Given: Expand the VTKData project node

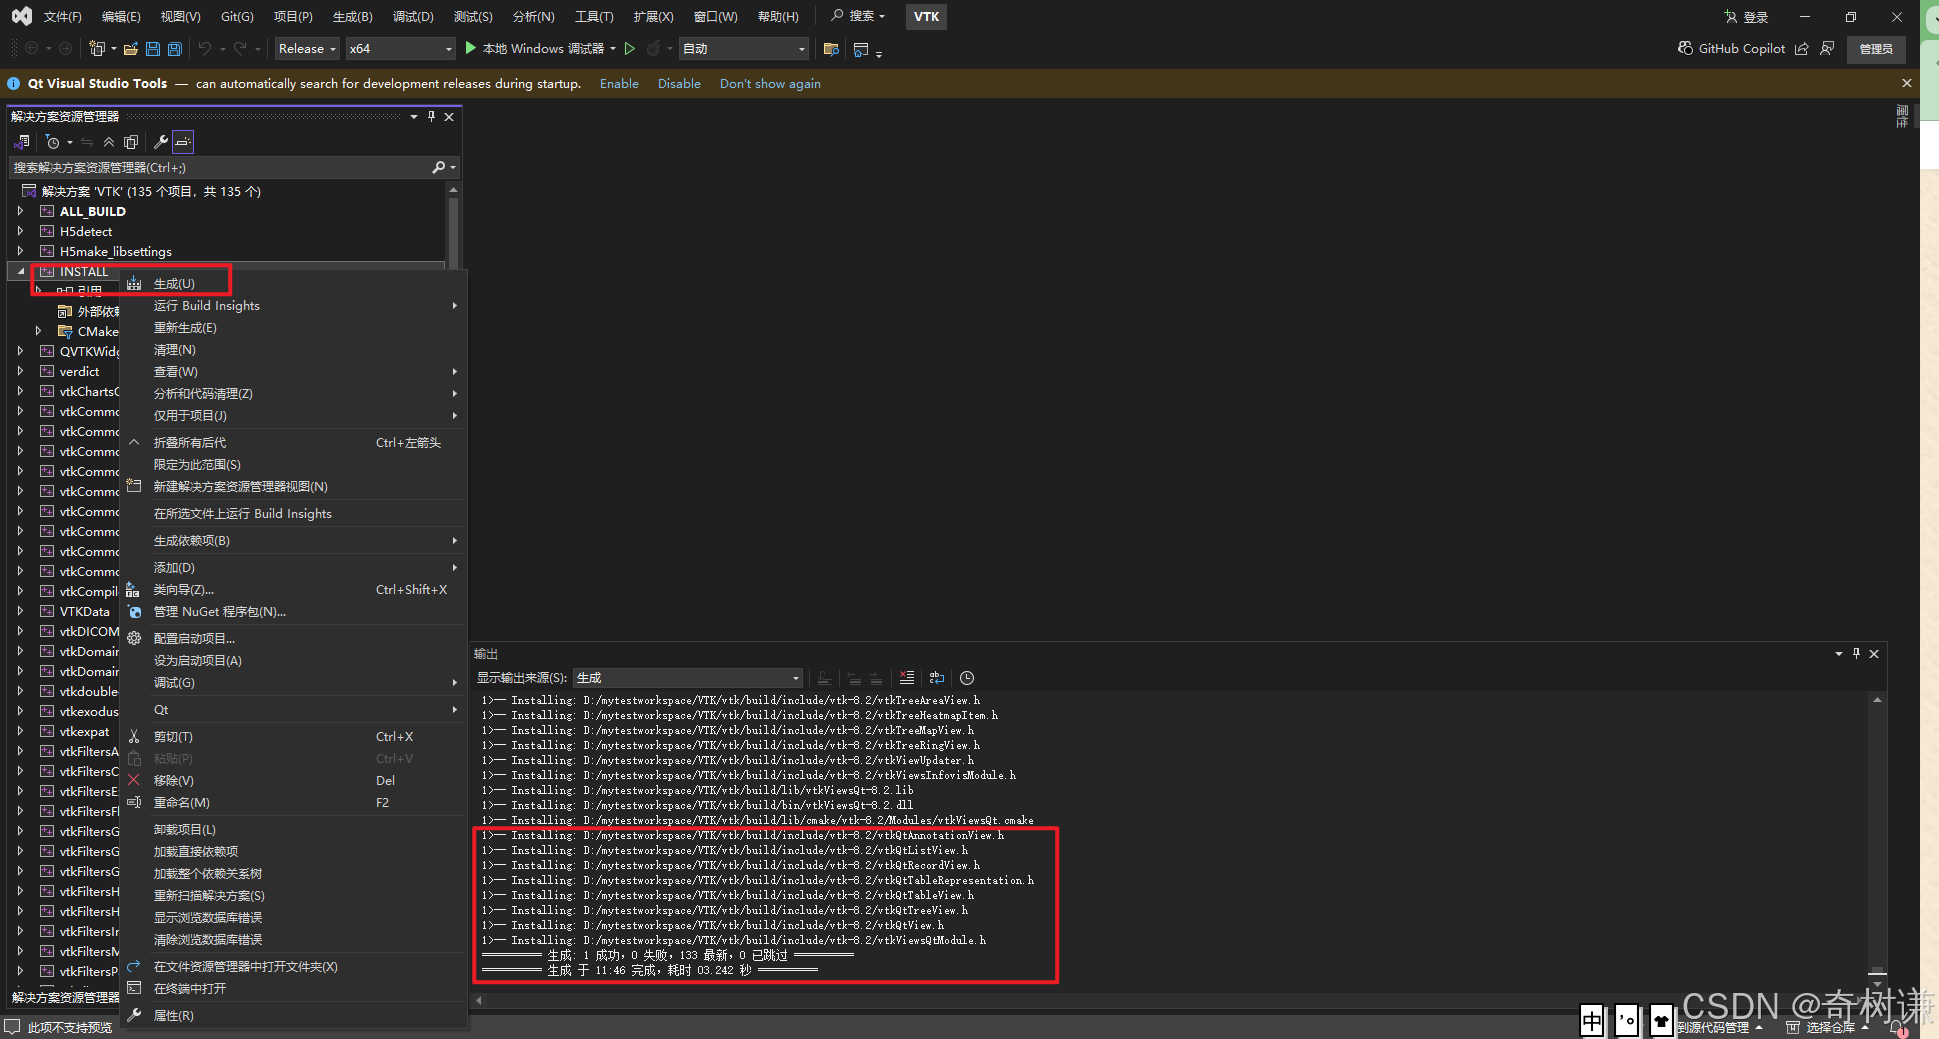Looking at the screenshot, I should (x=20, y=611).
